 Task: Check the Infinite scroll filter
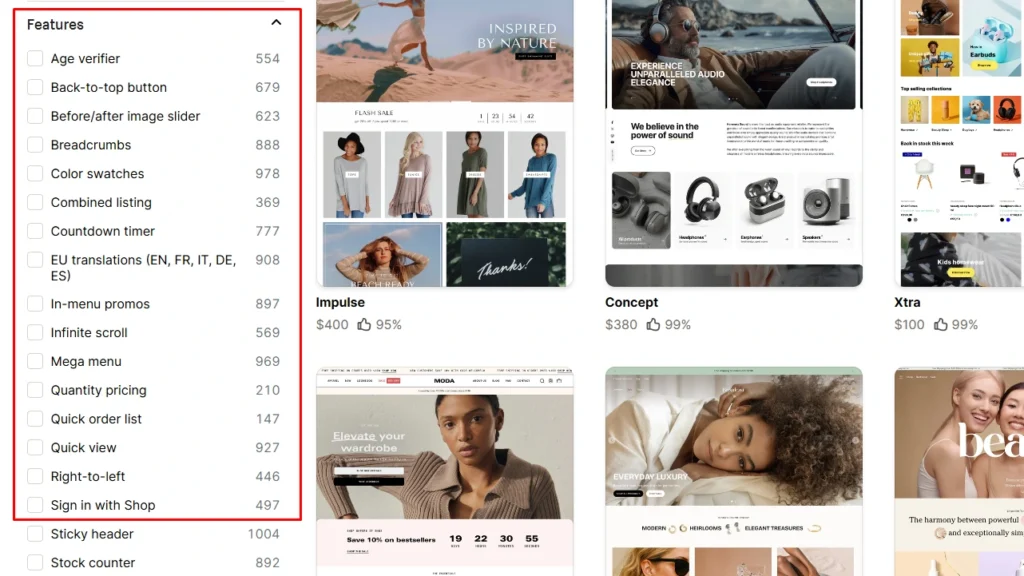(x=36, y=332)
